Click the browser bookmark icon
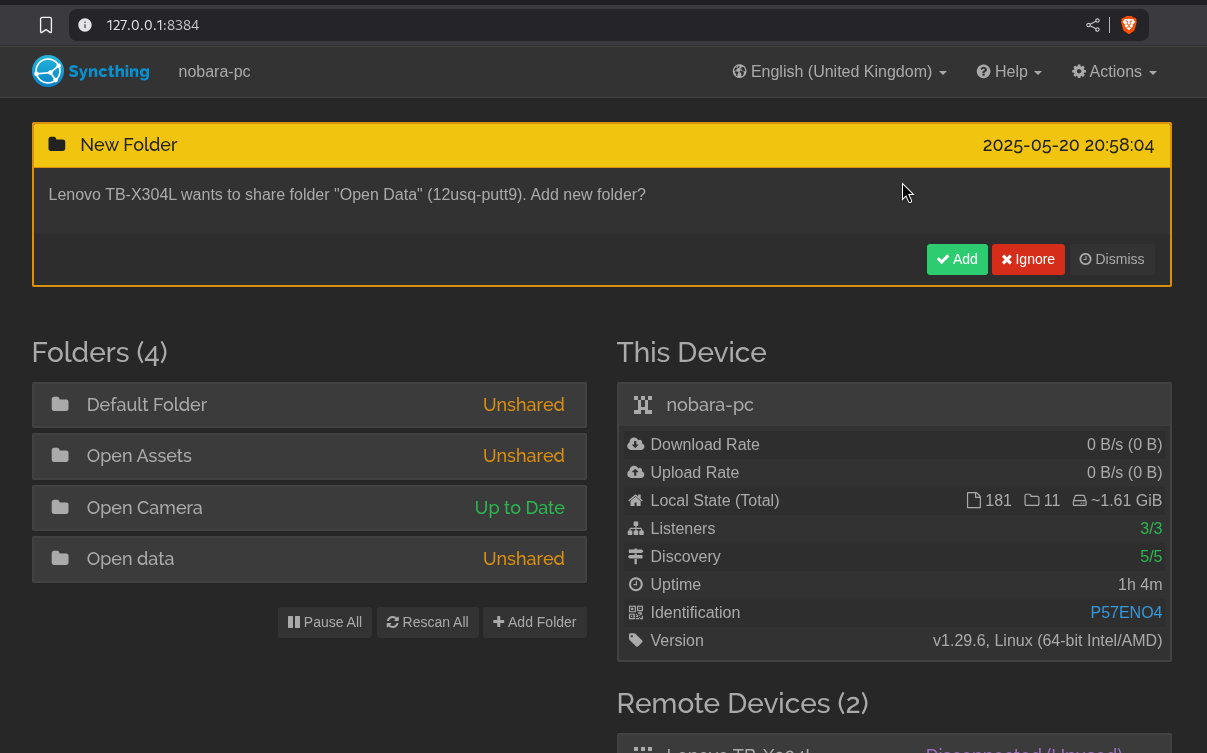The width and height of the screenshot is (1207, 753). tap(46, 25)
